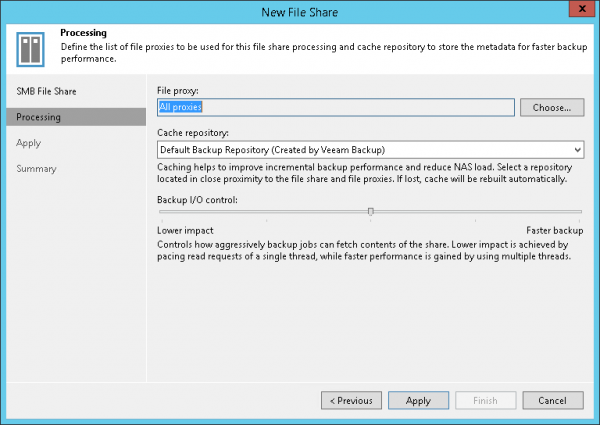Click the slider track near the Faster backup end
The height and width of the screenshot is (425, 600).
[568, 212]
